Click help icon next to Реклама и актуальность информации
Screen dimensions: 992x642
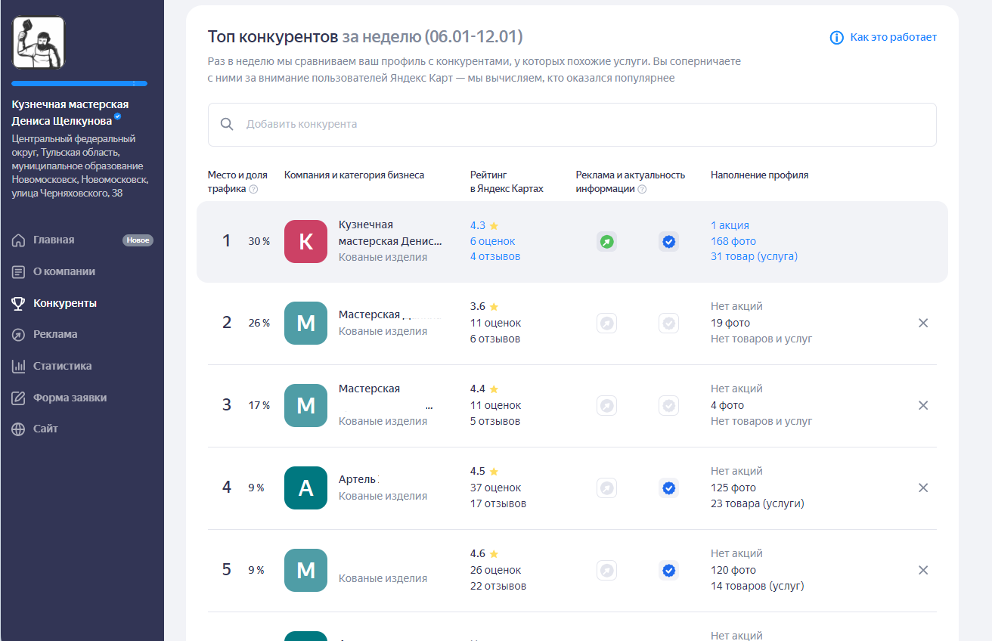(x=642, y=189)
